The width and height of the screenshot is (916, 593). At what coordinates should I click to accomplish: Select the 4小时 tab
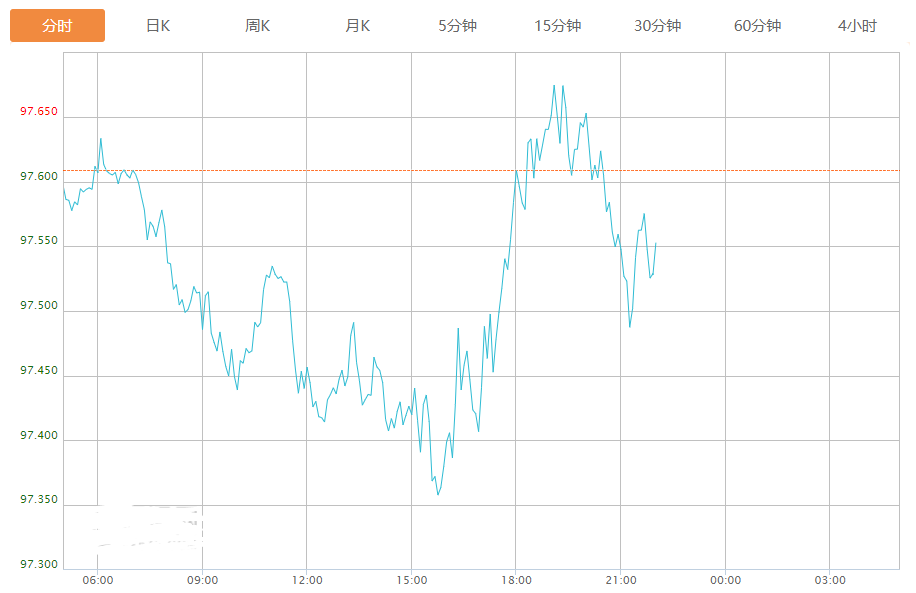click(x=857, y=26)
